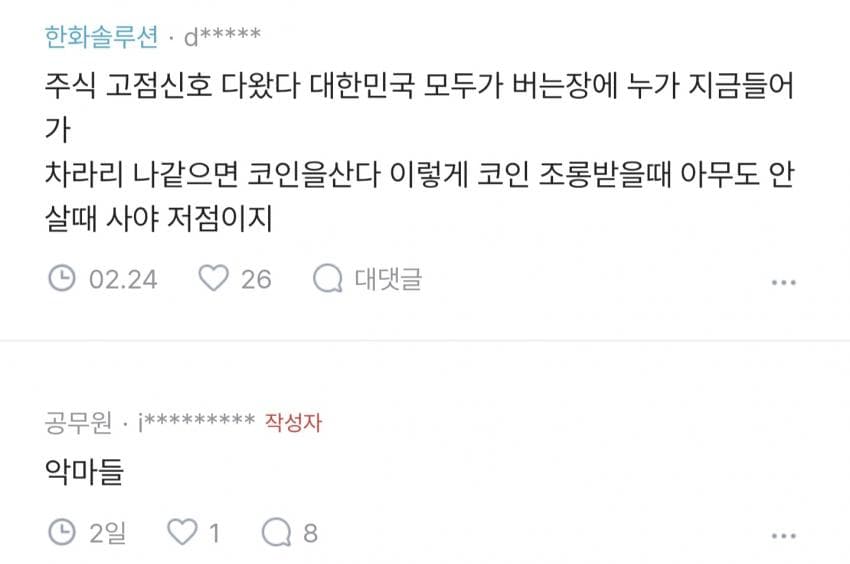Select the 악마들 reply text
The height and width of the screenshot is (564, 850).
pos(84,472)
